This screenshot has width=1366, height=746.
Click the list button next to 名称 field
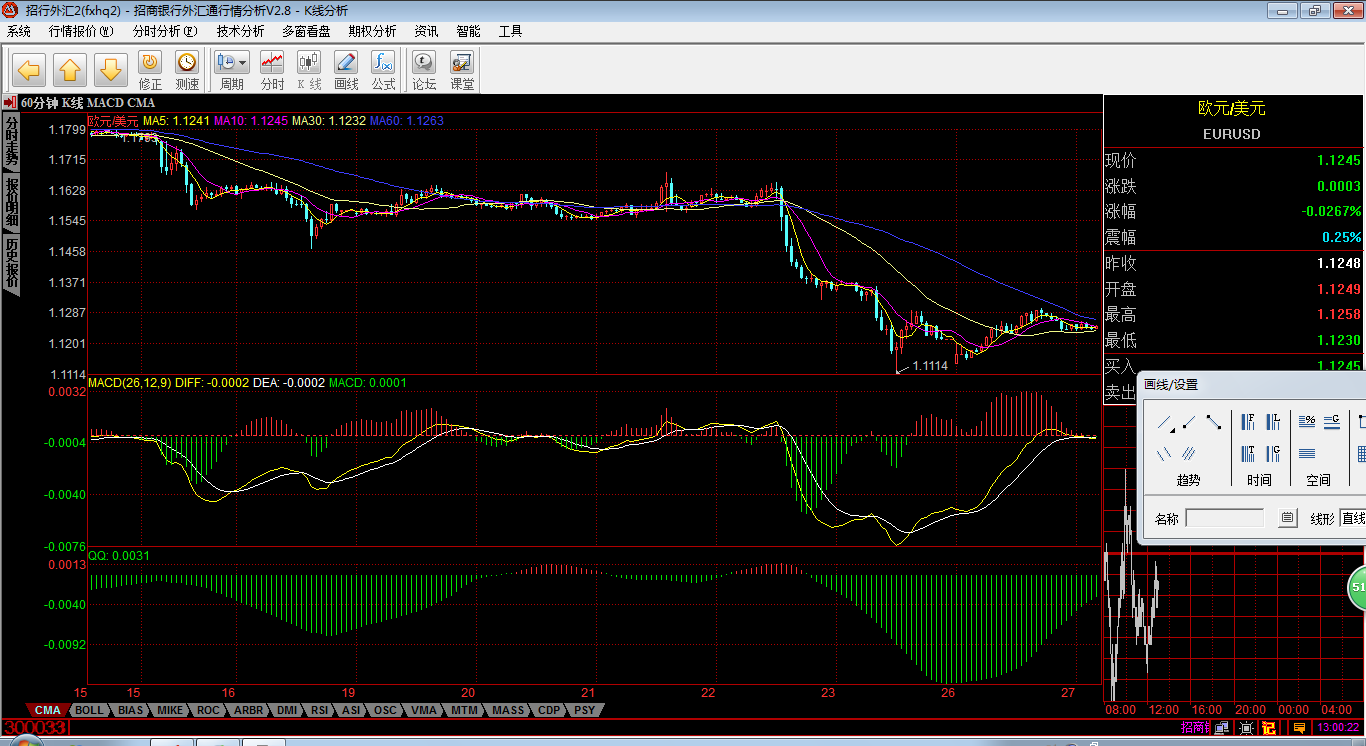(1288, 518)
